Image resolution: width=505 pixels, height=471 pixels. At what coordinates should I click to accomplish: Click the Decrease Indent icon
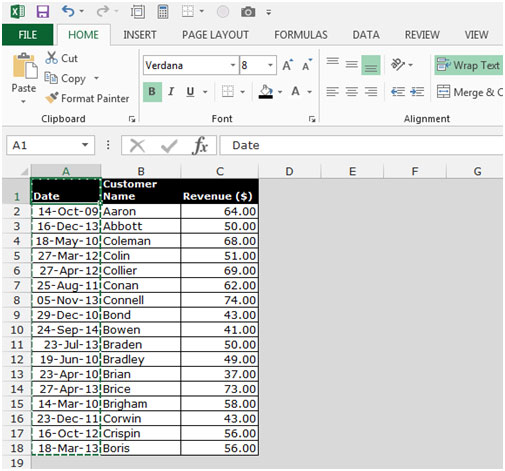398,91
